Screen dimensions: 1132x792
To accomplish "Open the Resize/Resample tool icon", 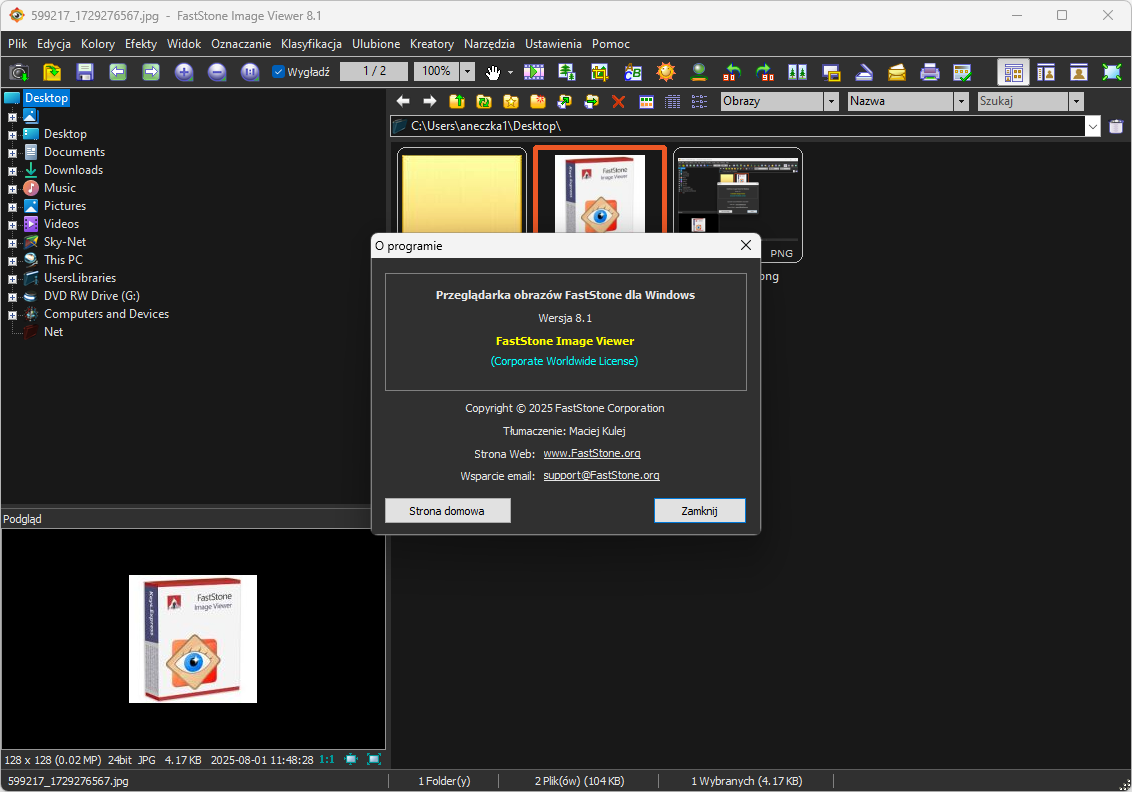I will [567, 72].
